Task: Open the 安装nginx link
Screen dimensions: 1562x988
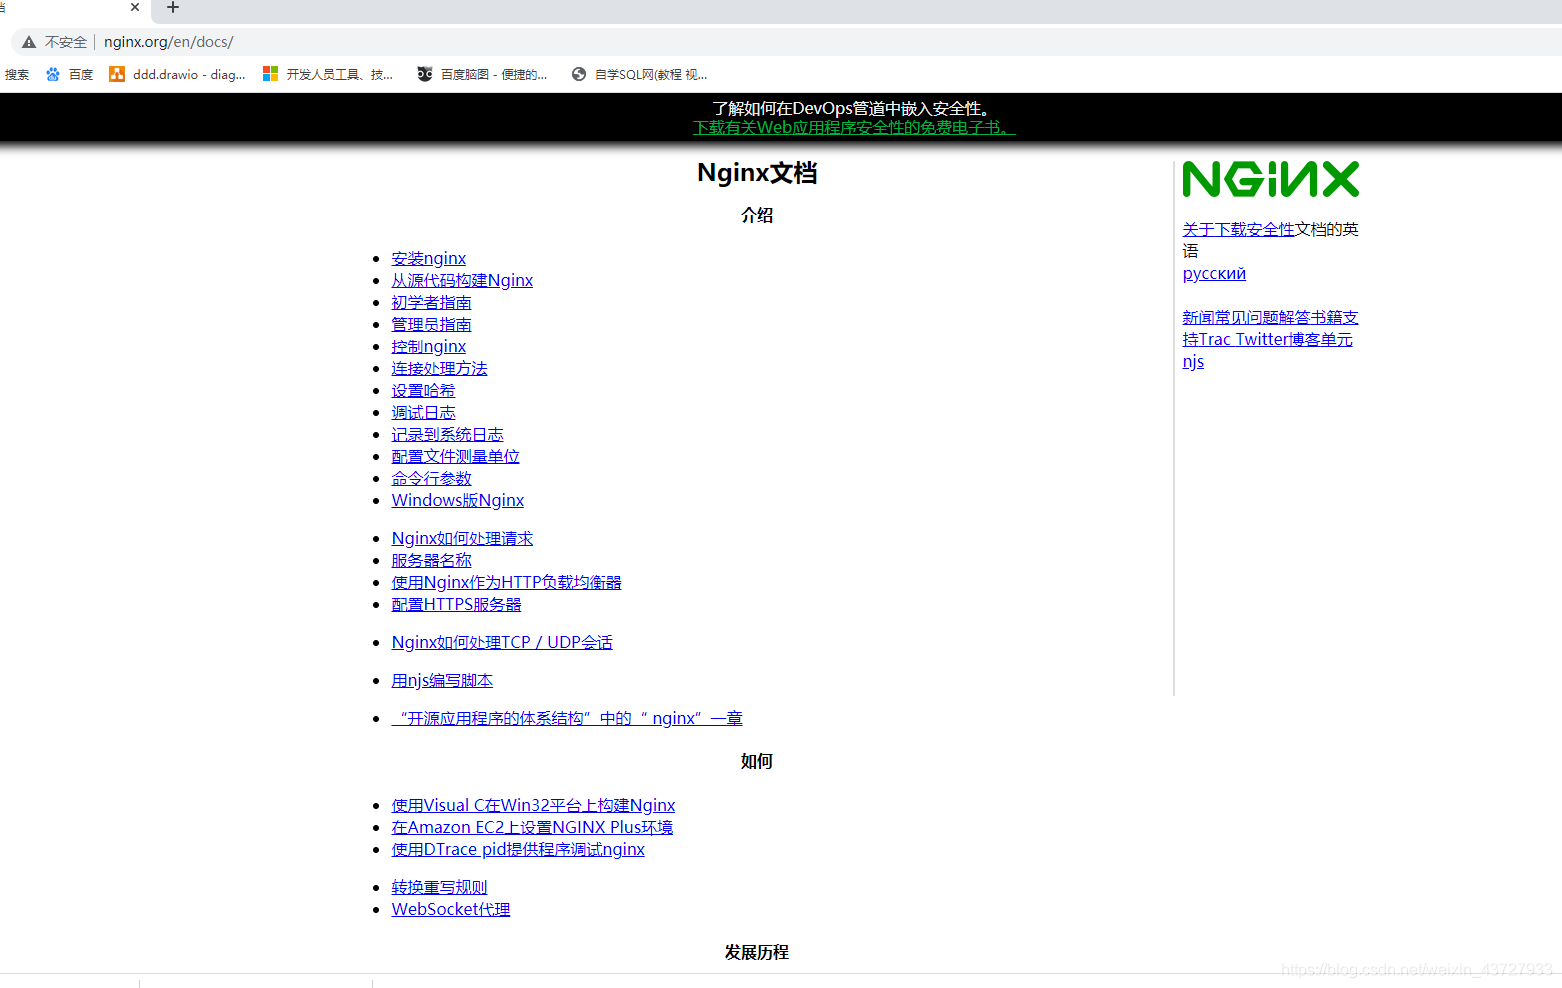Action: tap(428, 258)
